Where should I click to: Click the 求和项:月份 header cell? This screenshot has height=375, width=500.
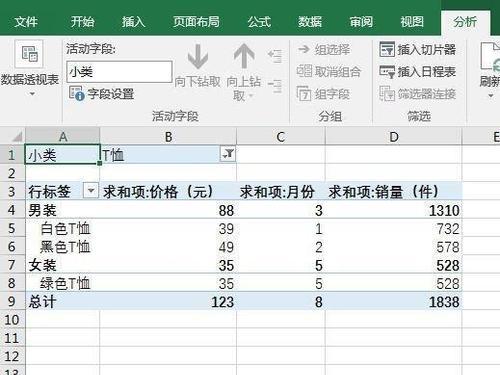coord(281,192)
